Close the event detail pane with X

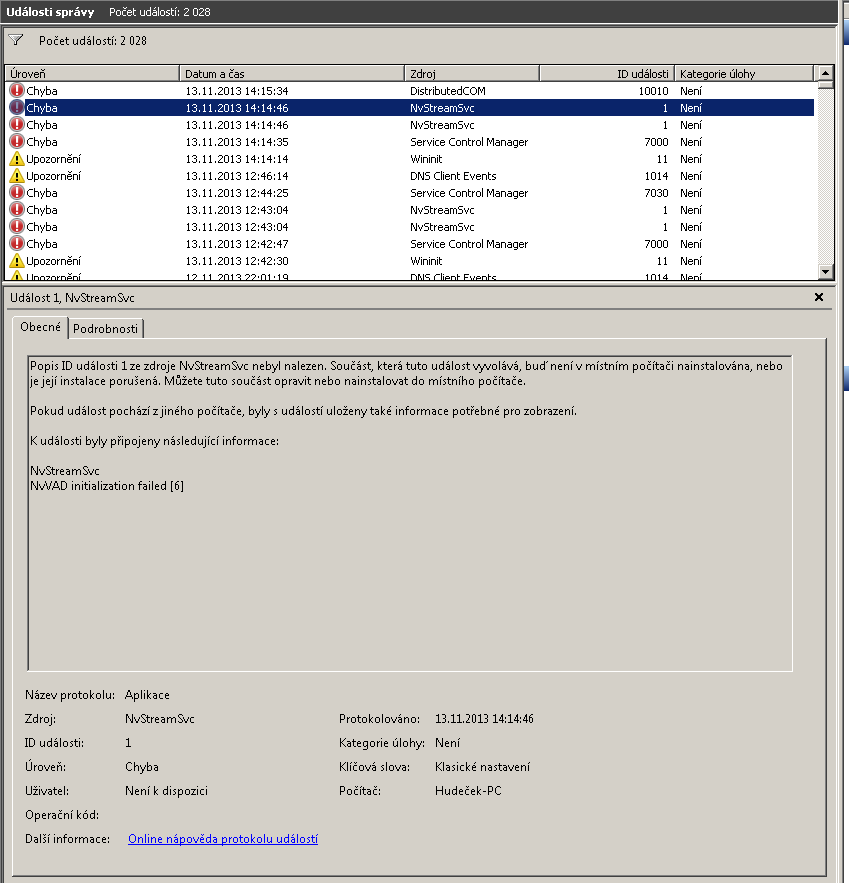coord(819,297)
